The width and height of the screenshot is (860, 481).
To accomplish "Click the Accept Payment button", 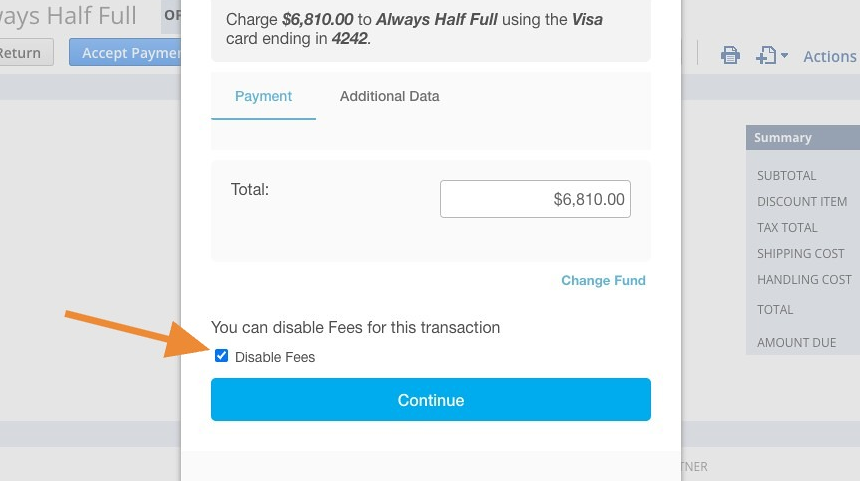I will (126, 53).
